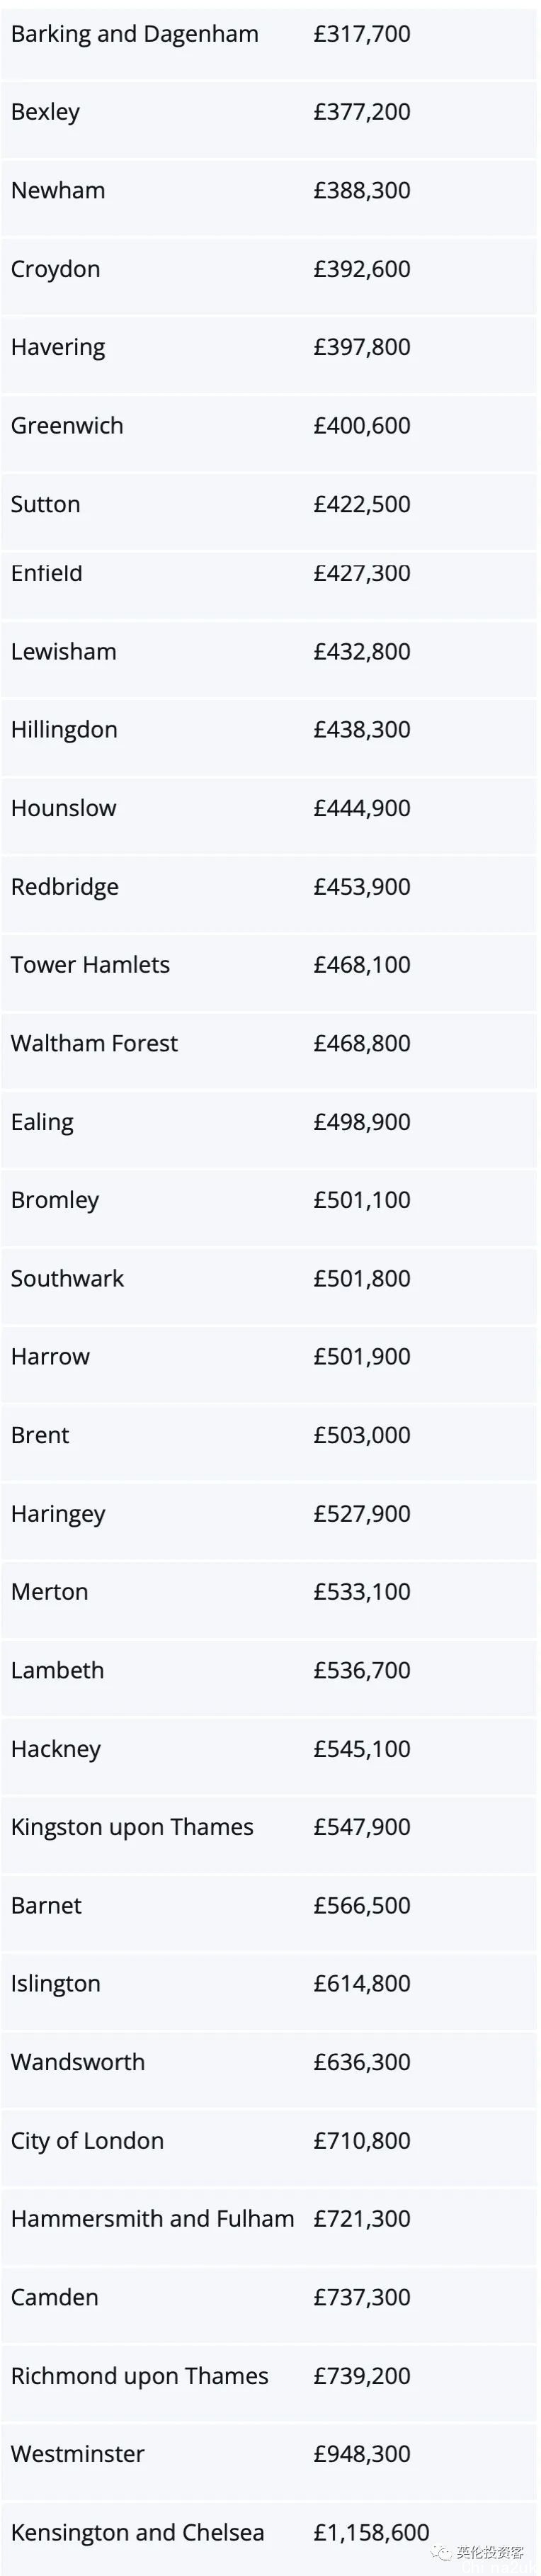
Task: Click the Kensington and Chelsea name
Action: (137, 2533)
